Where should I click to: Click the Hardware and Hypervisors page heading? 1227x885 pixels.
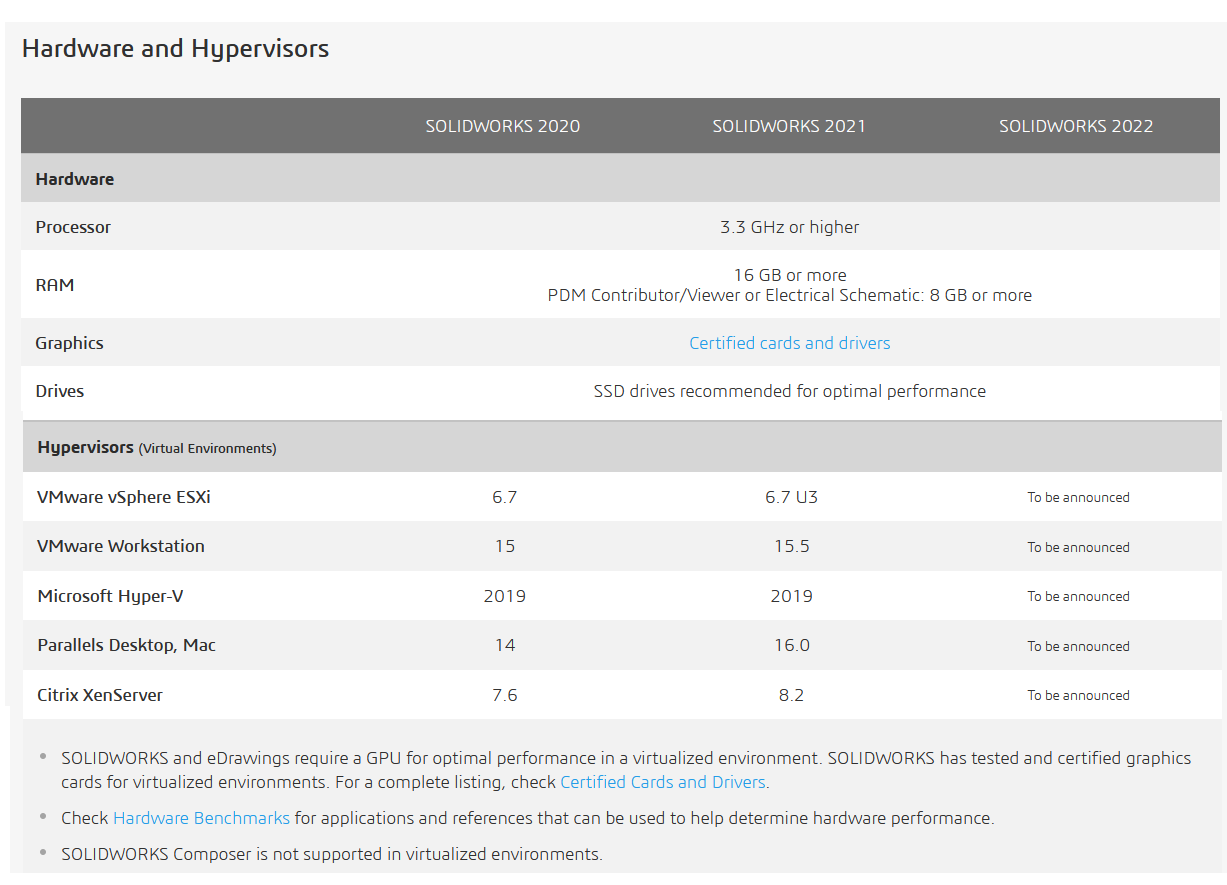coord(175,48)
